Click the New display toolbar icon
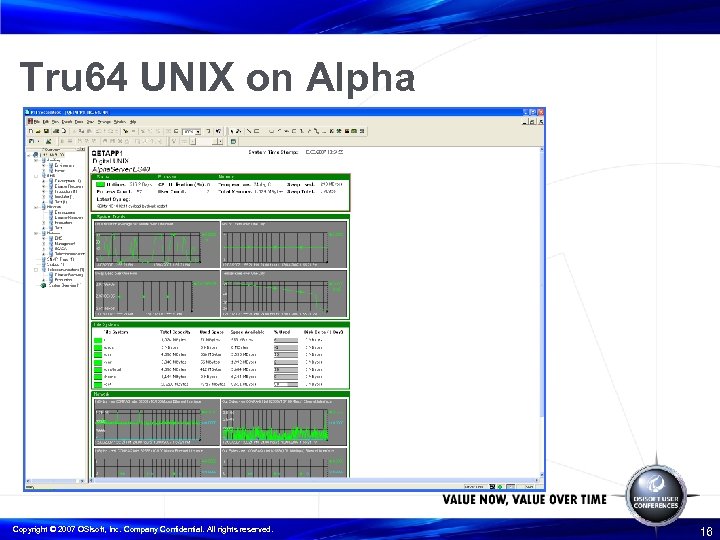This screenshot has height=540, width=720. click(x=31, y=131)
